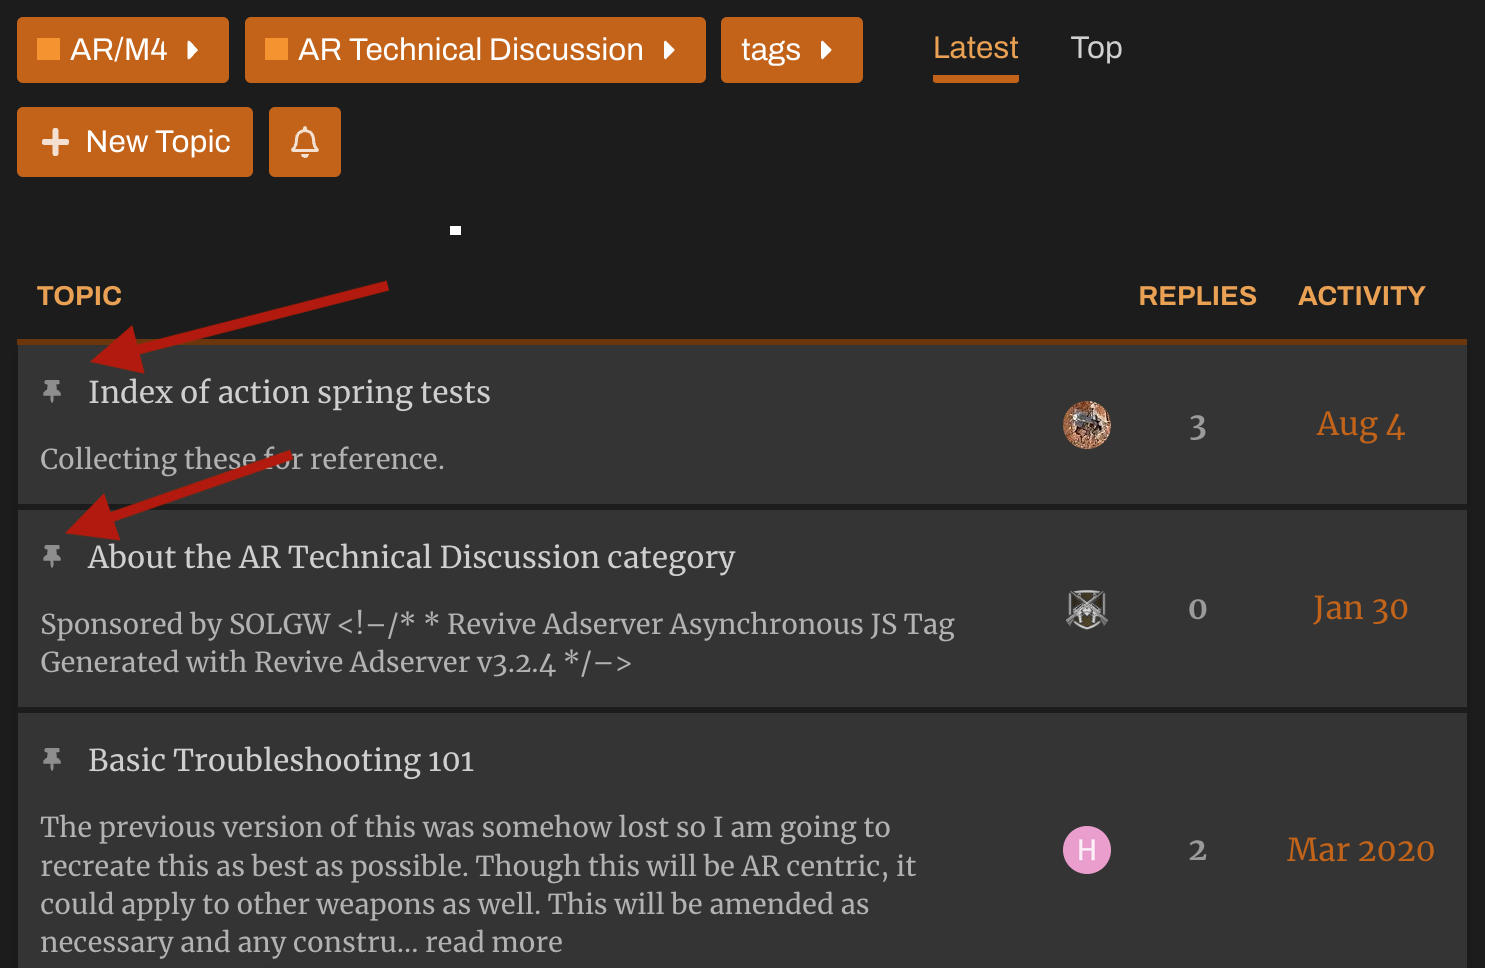Open poster avatar on About the AR Technical Discussion
Image resolution: width=1485 pixels, height=968 pixels.
[1086, 608]
